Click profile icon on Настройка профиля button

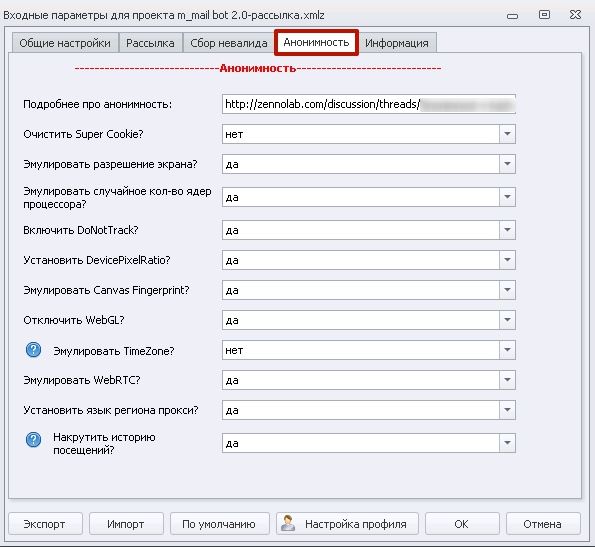pyautogui.click(x=288, y=523)
